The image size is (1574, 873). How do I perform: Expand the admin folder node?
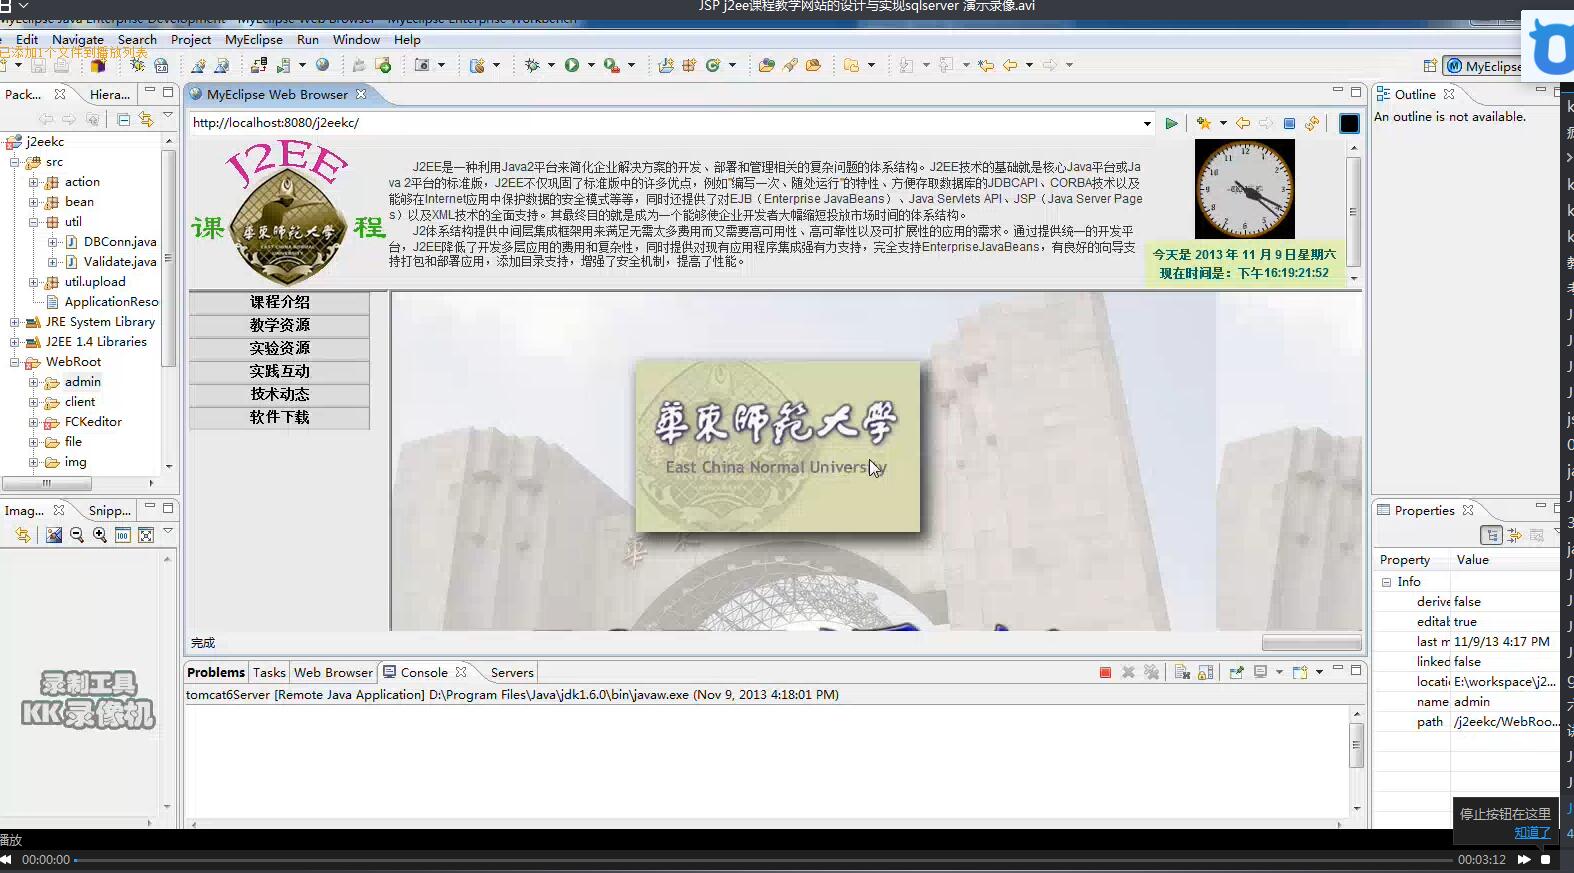tap(34, 382)
